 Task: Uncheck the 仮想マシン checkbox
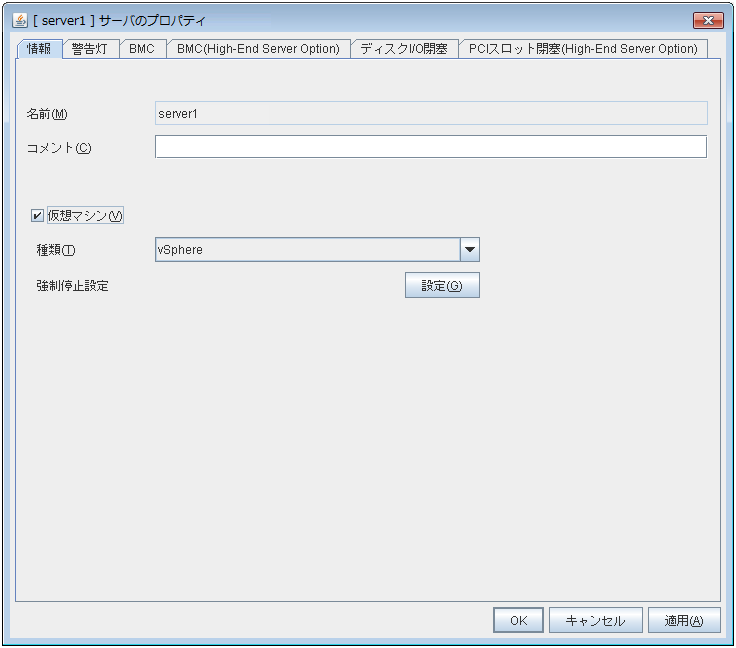(38, 215)
